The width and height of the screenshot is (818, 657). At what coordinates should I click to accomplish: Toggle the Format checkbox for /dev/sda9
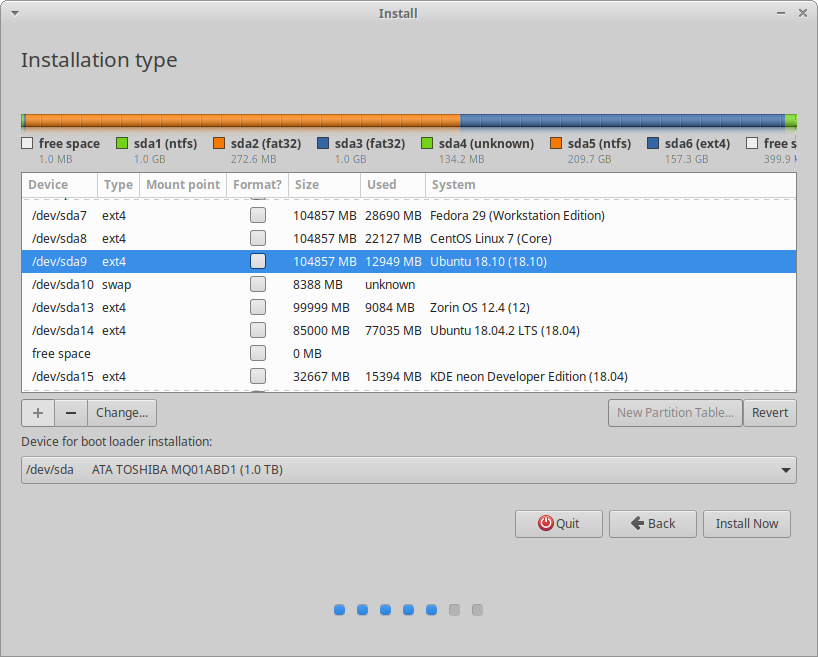point(258,261)
